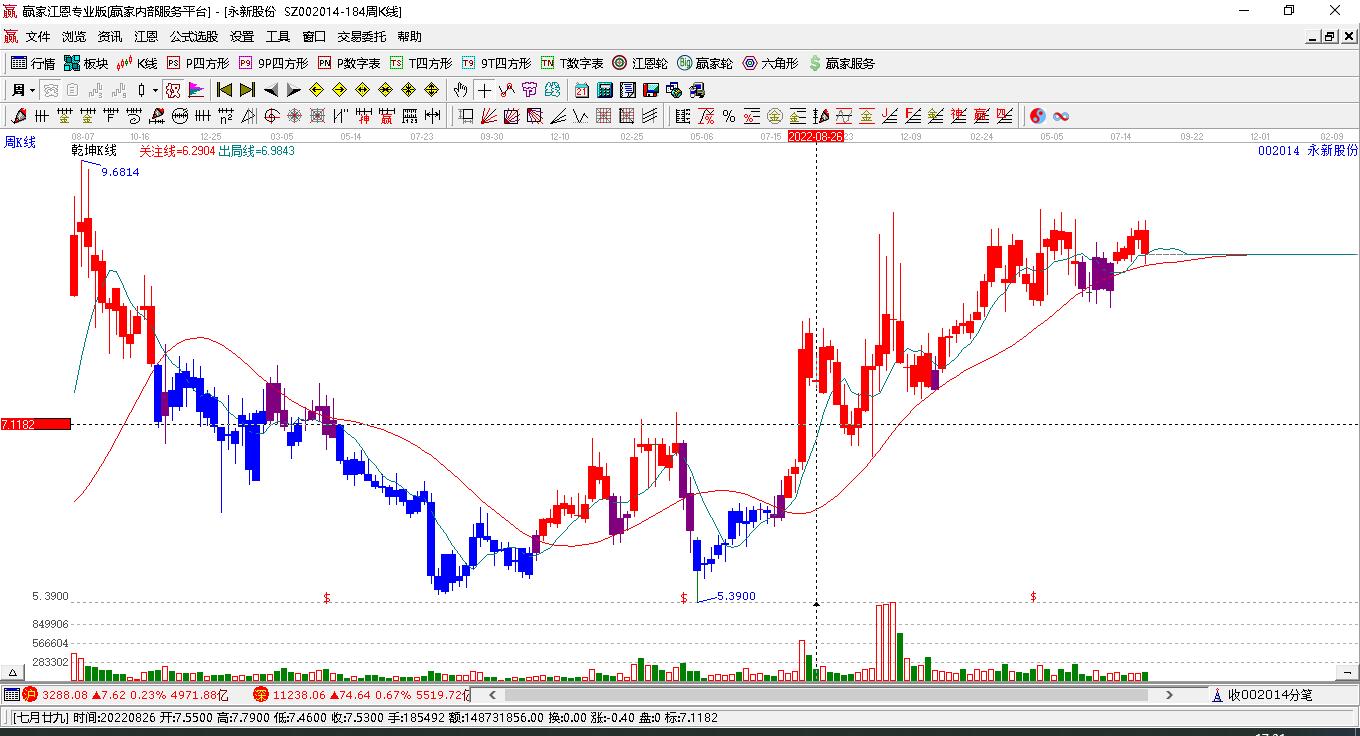This screenshot has height=736, width=1360.
Task: Open the 帮助 menu
Action: pyautogui.click(x=409, y=37)
